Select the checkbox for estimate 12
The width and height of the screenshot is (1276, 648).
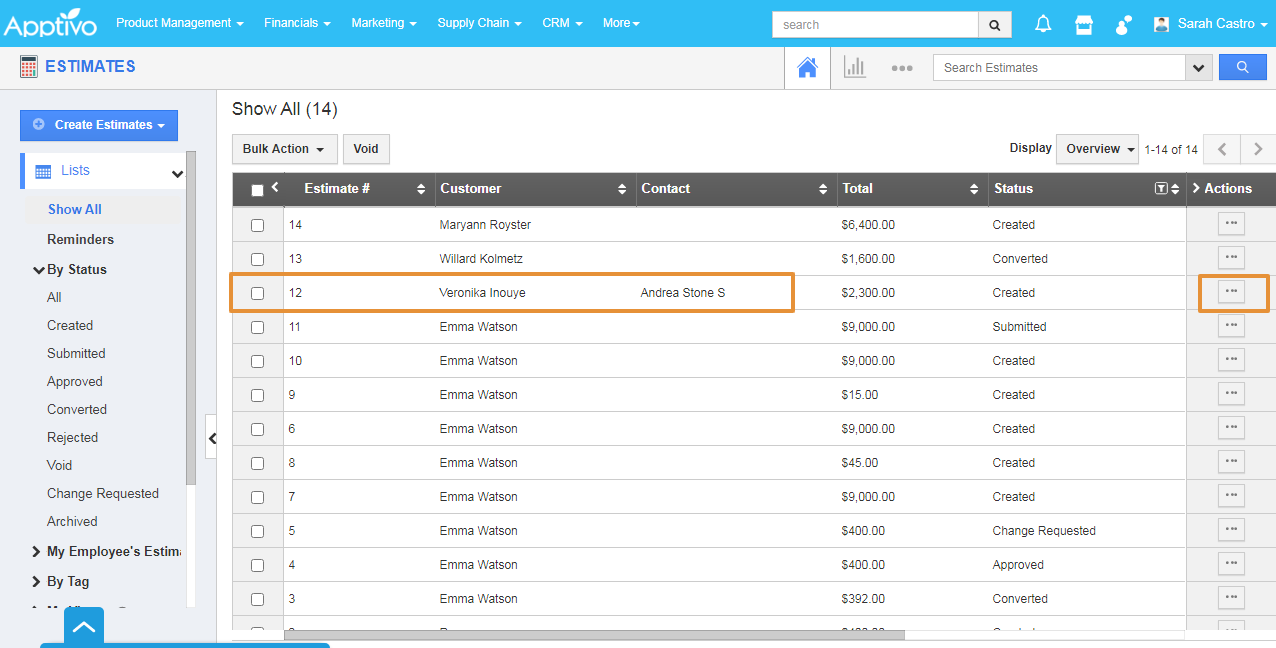pos(257,293)
